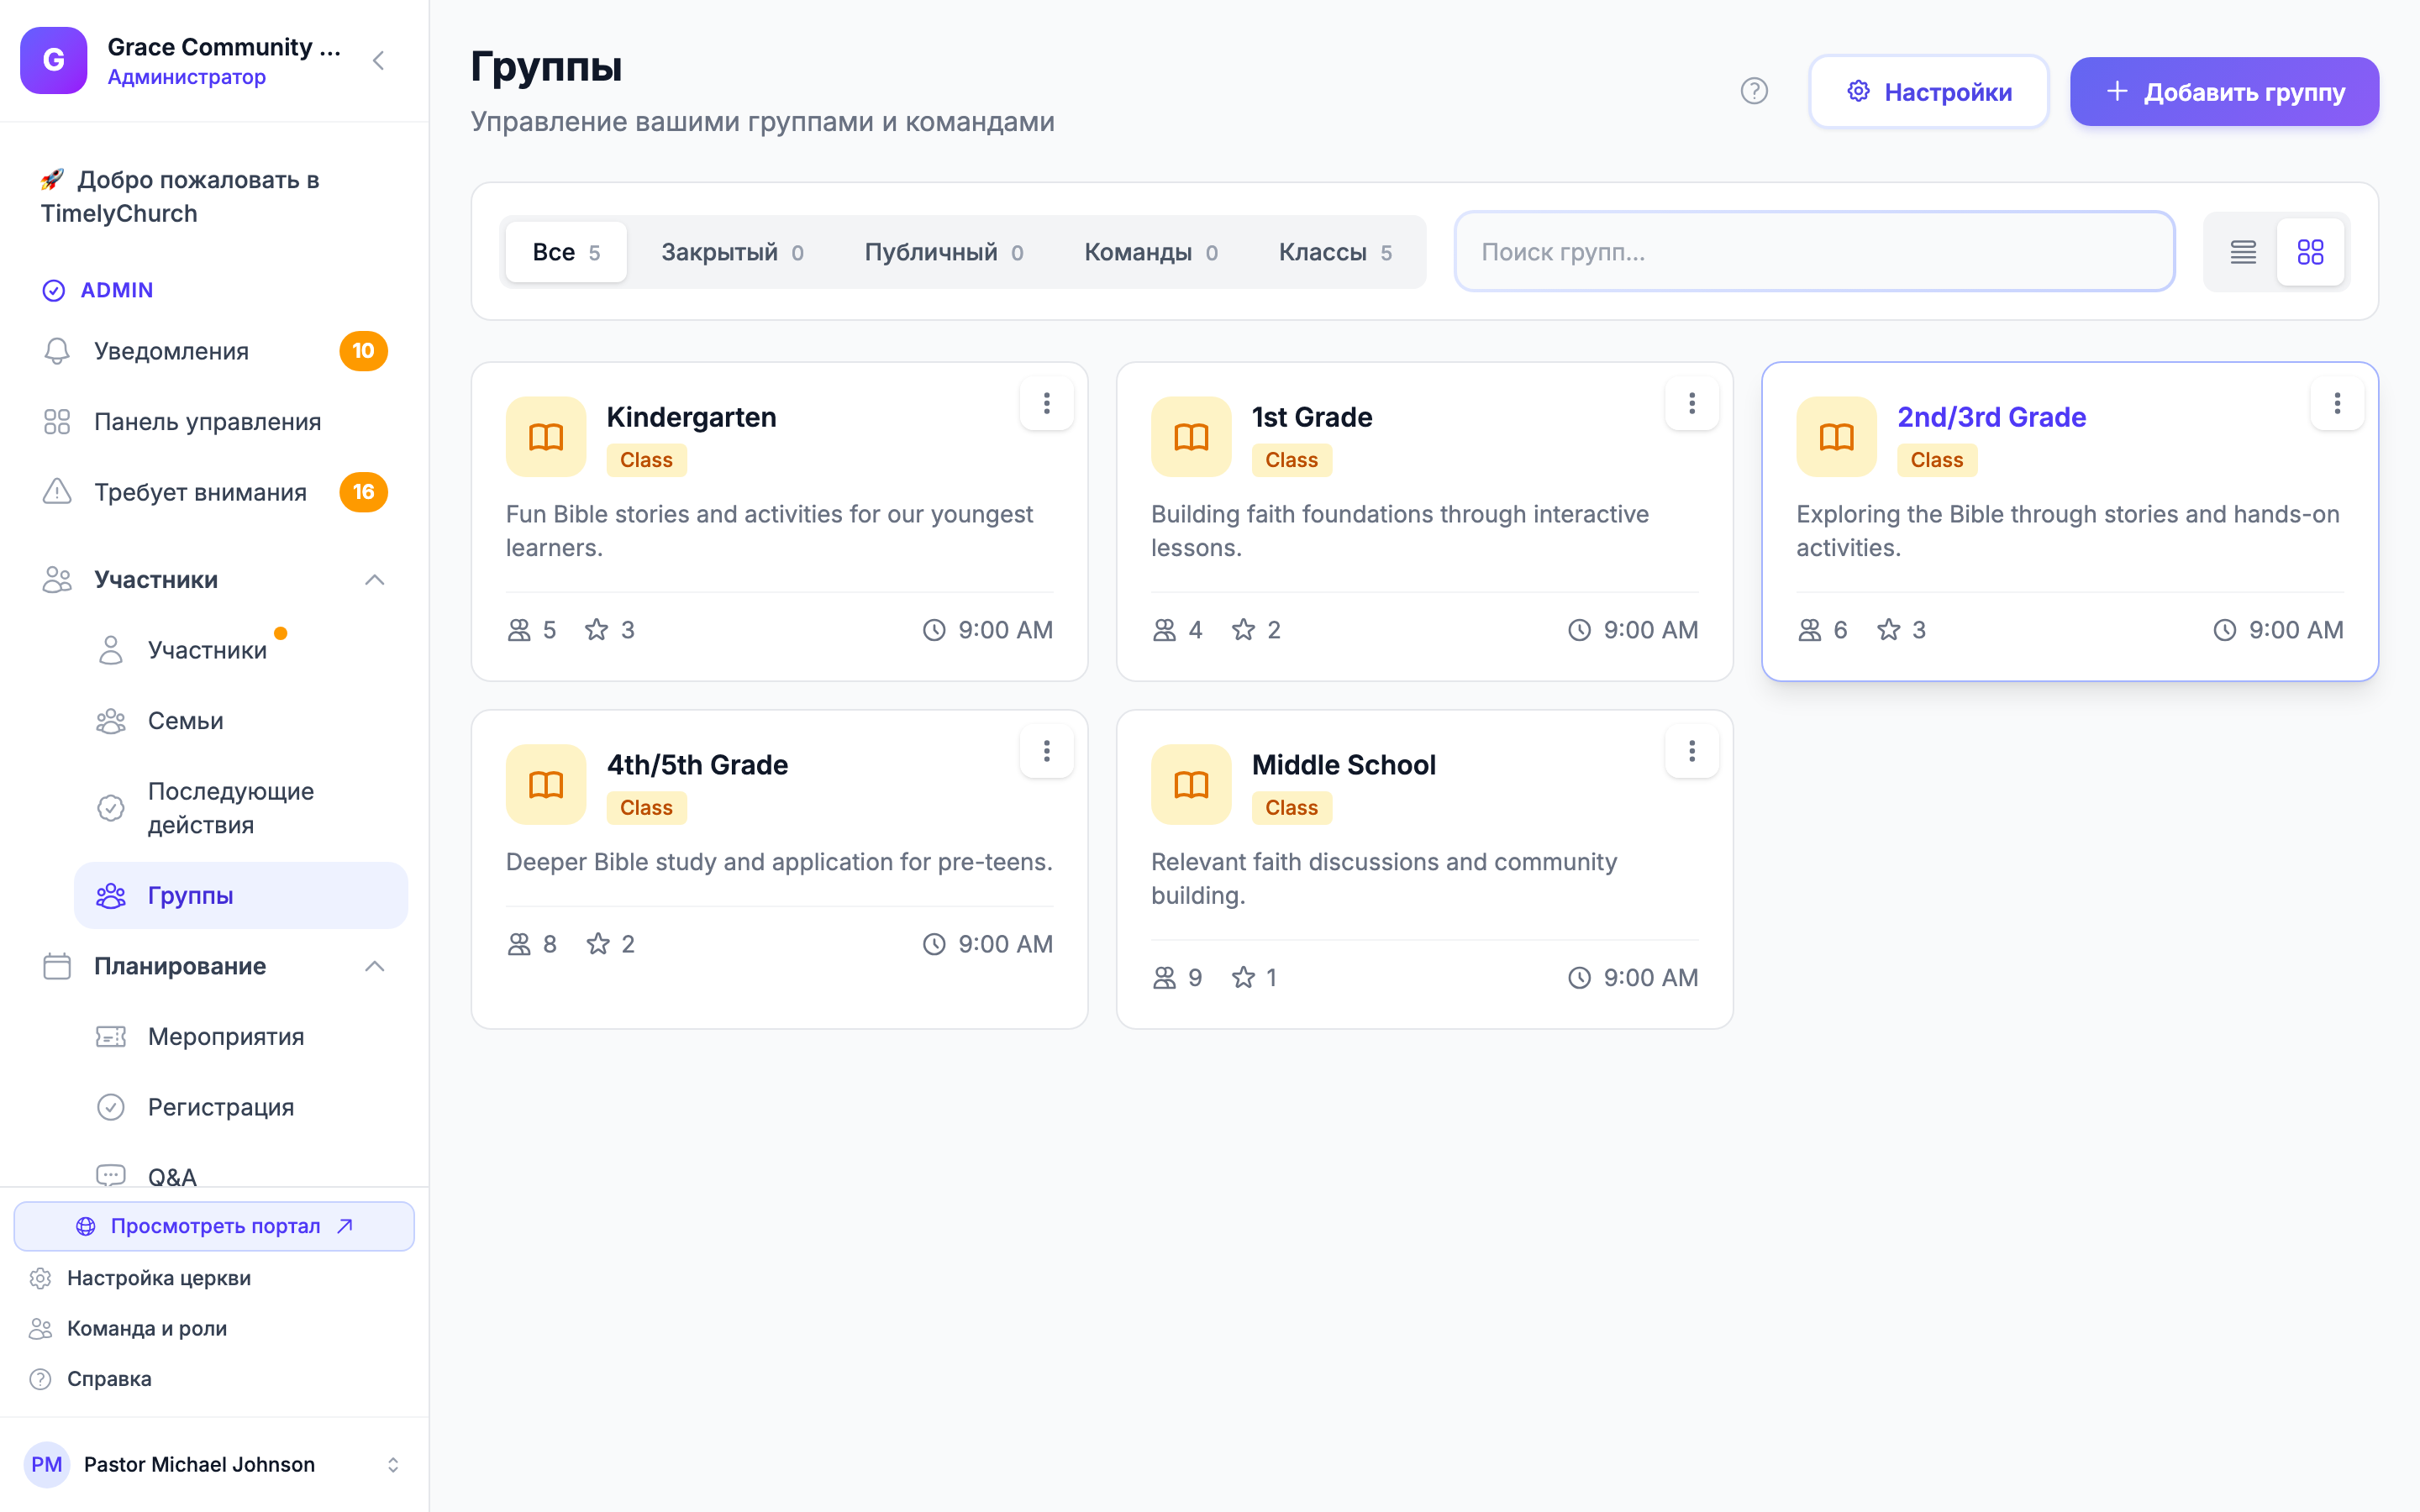Click the Участники section people icon
This screenshot has width=2420, height=1512.
pyautogui.click(x=57, y=580)
